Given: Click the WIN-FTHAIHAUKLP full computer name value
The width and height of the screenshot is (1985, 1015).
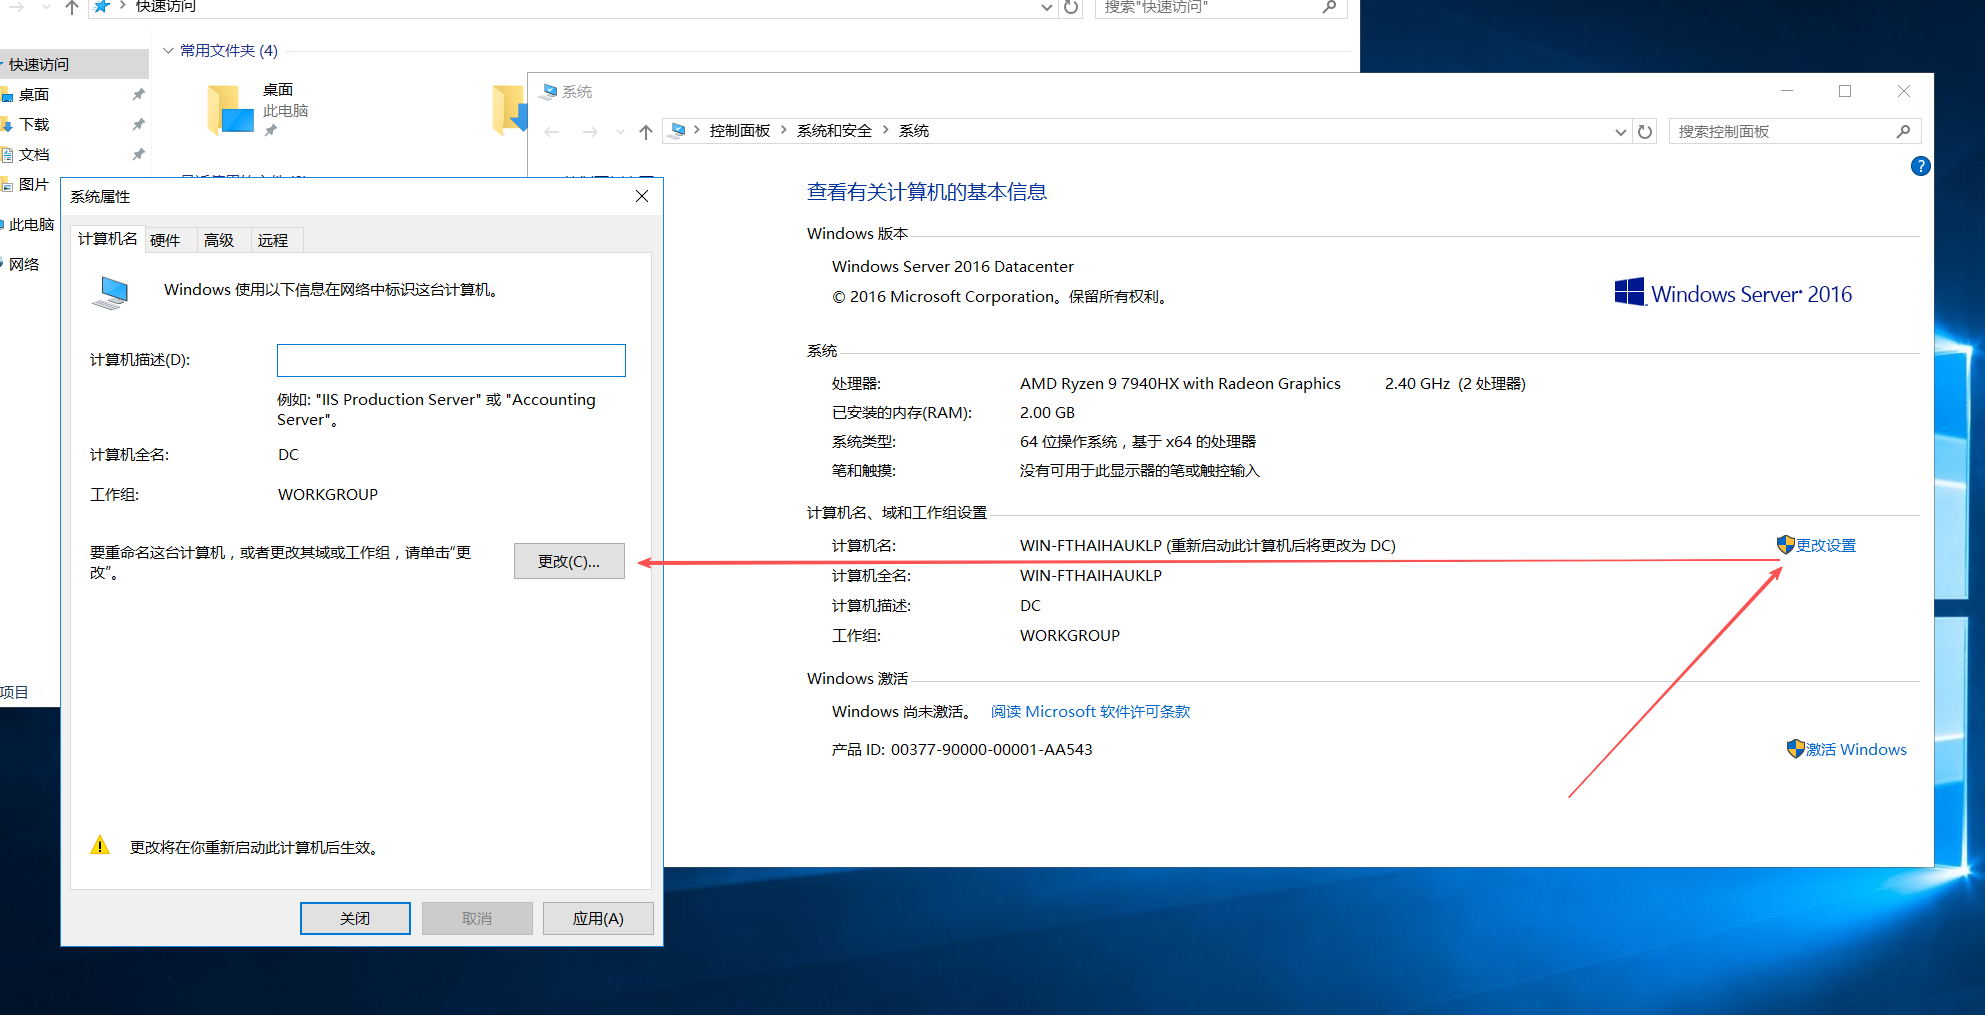Looking at the screenshot, I should tap(1091, 575).
